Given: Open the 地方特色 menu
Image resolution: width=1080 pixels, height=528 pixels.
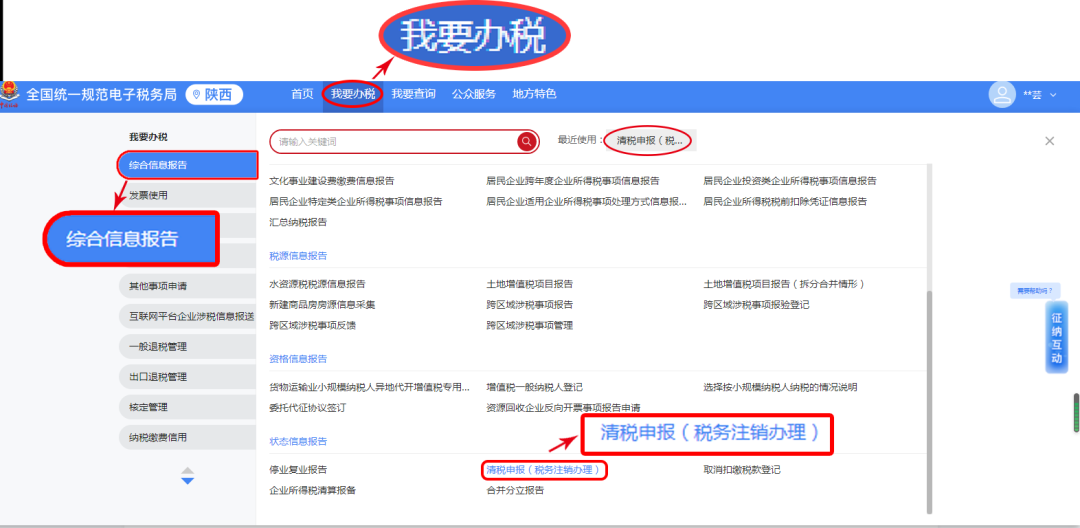Looking at the screenshot, I should [534, 94].
